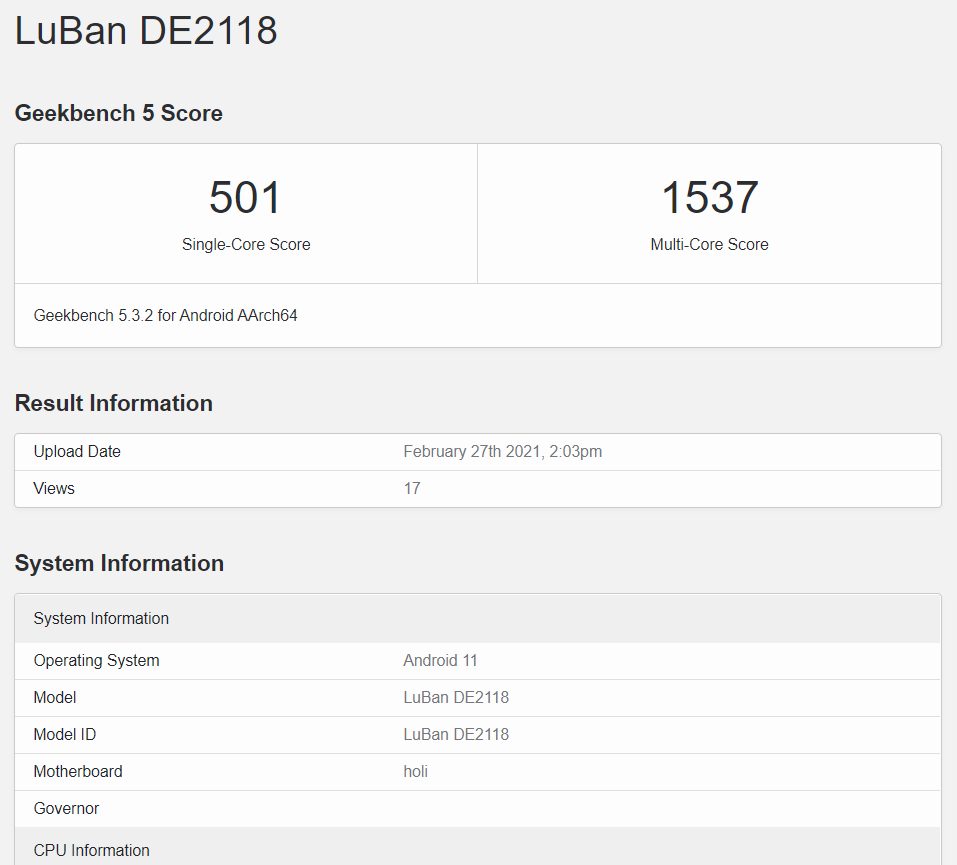Click the view count value 17
The width and height of the screenshot is (957, 865).
point(412,488)
